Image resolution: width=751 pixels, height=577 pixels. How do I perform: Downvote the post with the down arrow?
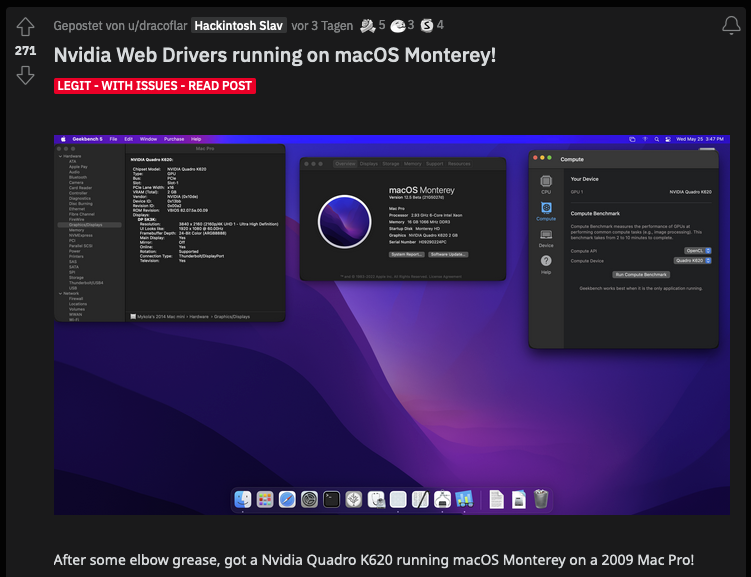(x=26, y=75)
